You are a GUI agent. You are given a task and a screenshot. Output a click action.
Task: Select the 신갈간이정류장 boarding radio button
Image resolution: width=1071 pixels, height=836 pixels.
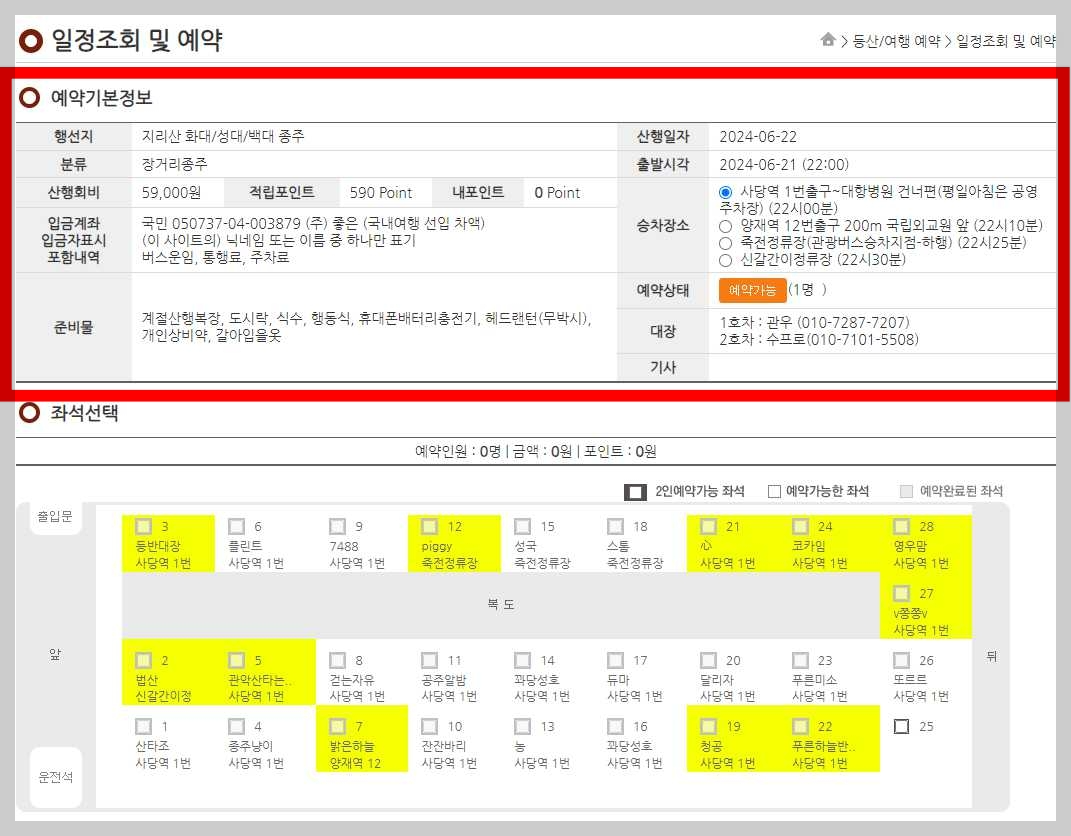725,260
